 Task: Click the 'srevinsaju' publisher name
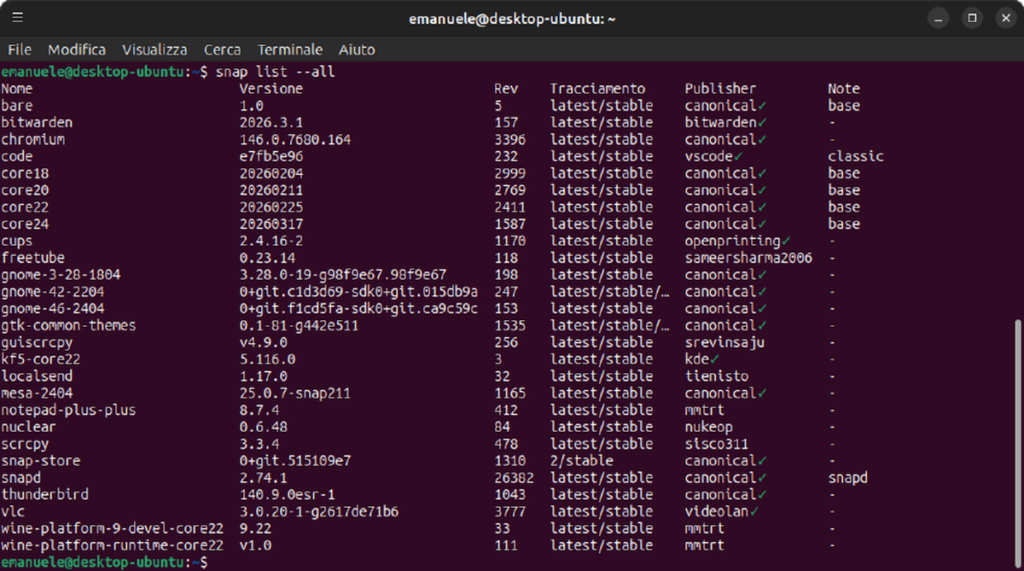point(724,342)
